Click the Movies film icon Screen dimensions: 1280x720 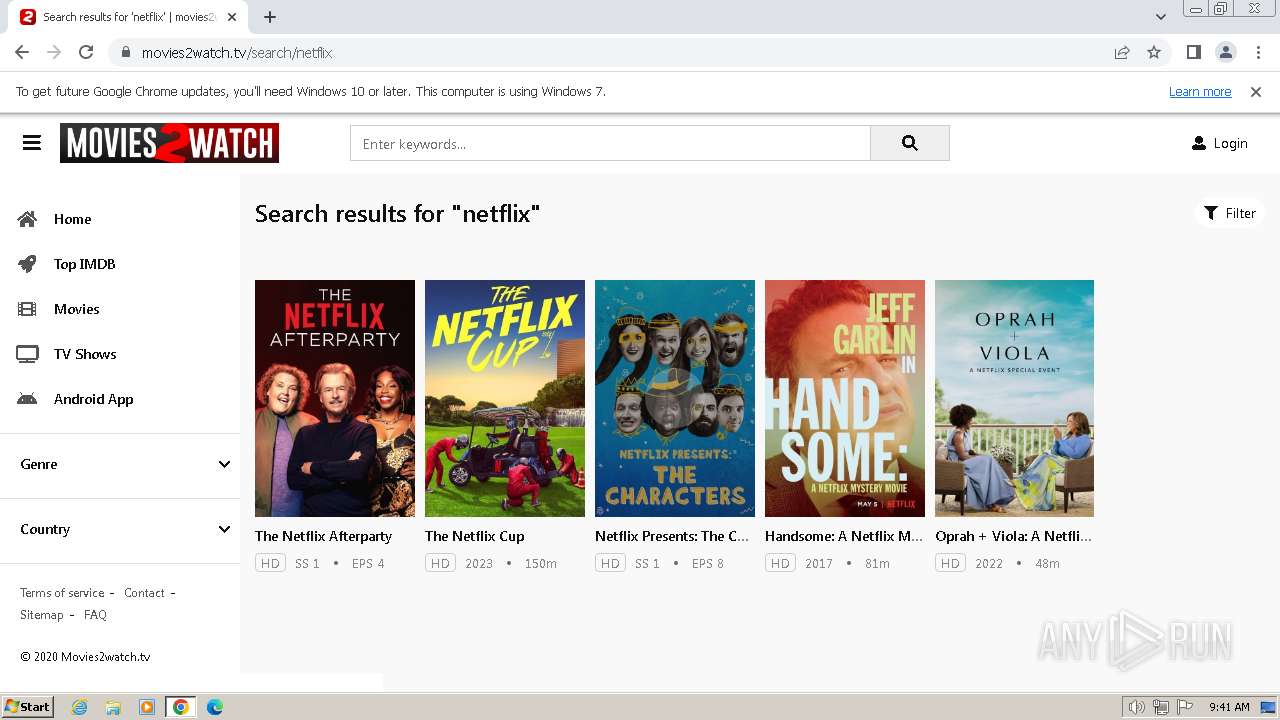[x=27, y=309]
